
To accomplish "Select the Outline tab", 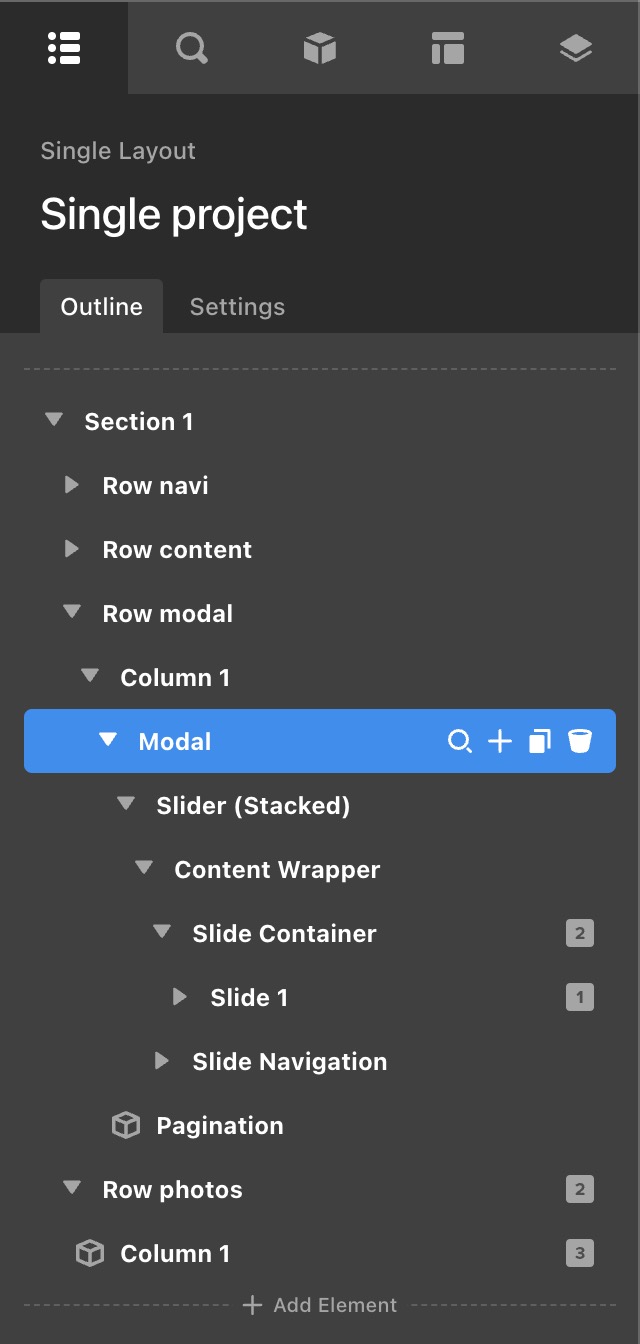I will coord(101,307).
